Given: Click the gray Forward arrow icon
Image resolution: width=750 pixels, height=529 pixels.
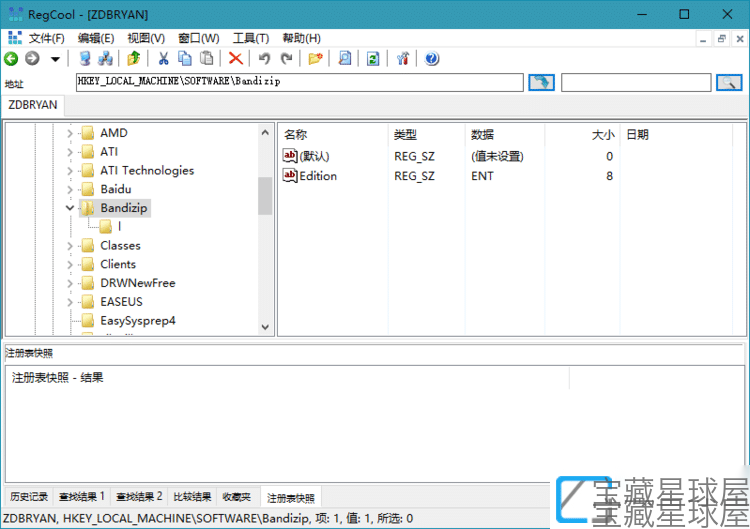Looking at the screenshot, I should [32, 59].
